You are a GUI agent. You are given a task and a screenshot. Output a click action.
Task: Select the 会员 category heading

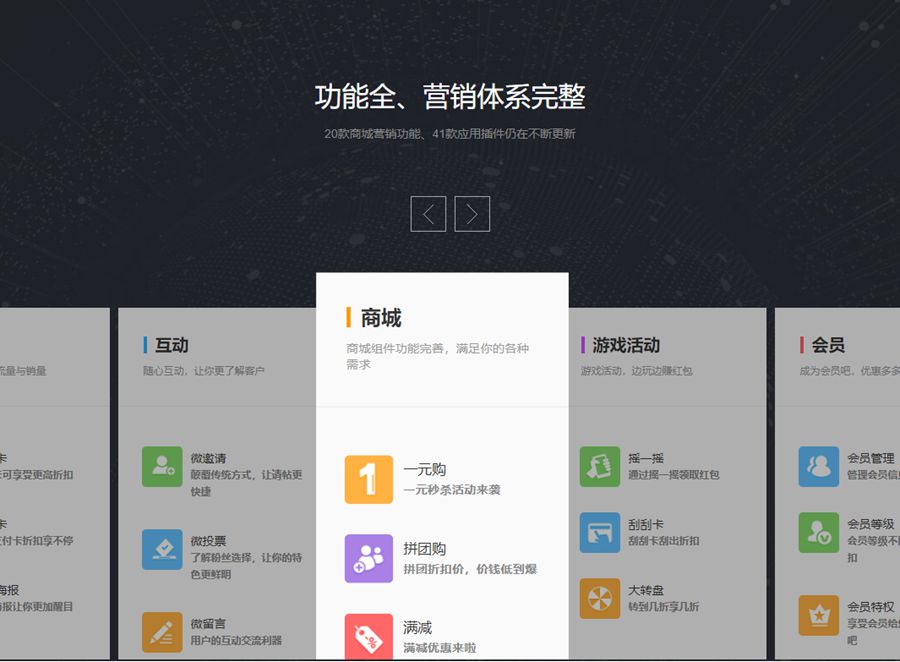pos(828,345)
